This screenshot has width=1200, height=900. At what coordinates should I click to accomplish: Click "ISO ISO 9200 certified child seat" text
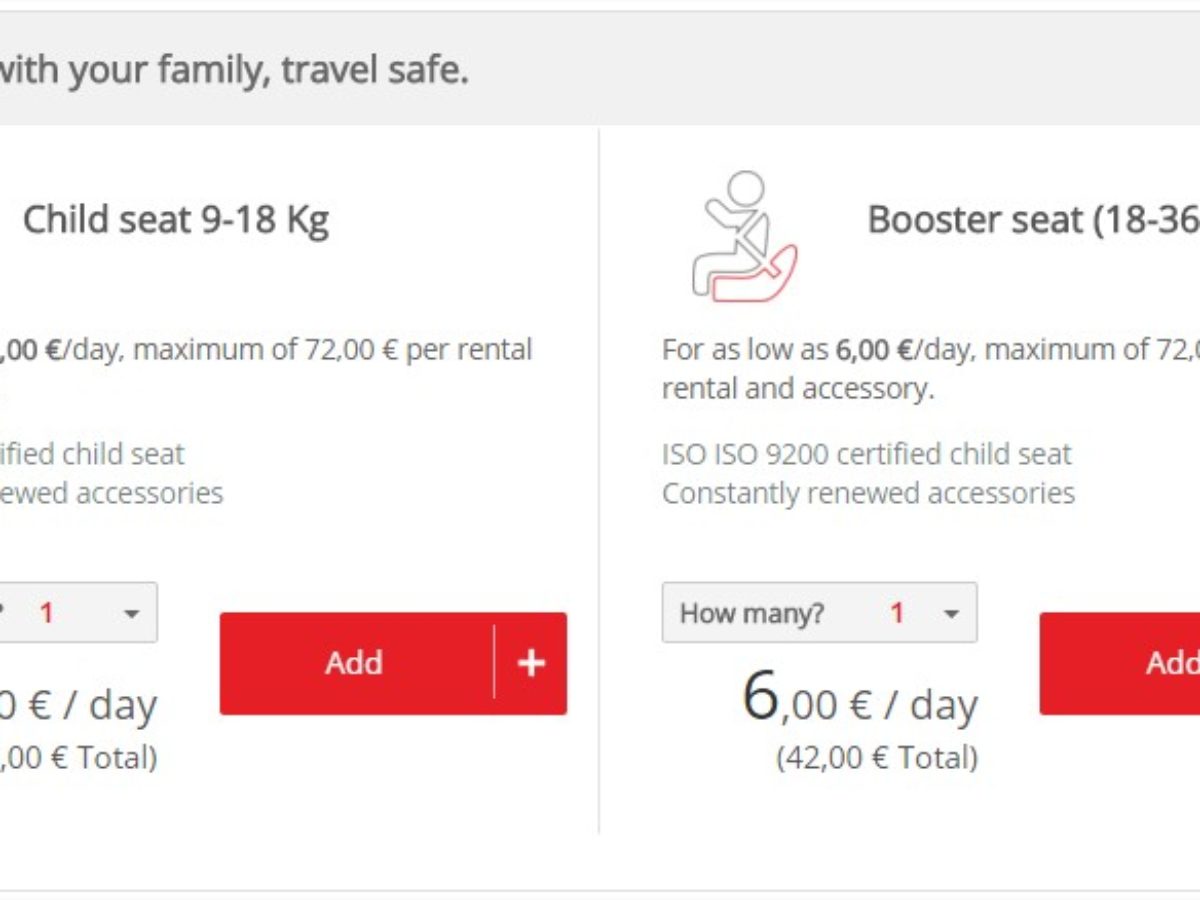coord(867,454)
